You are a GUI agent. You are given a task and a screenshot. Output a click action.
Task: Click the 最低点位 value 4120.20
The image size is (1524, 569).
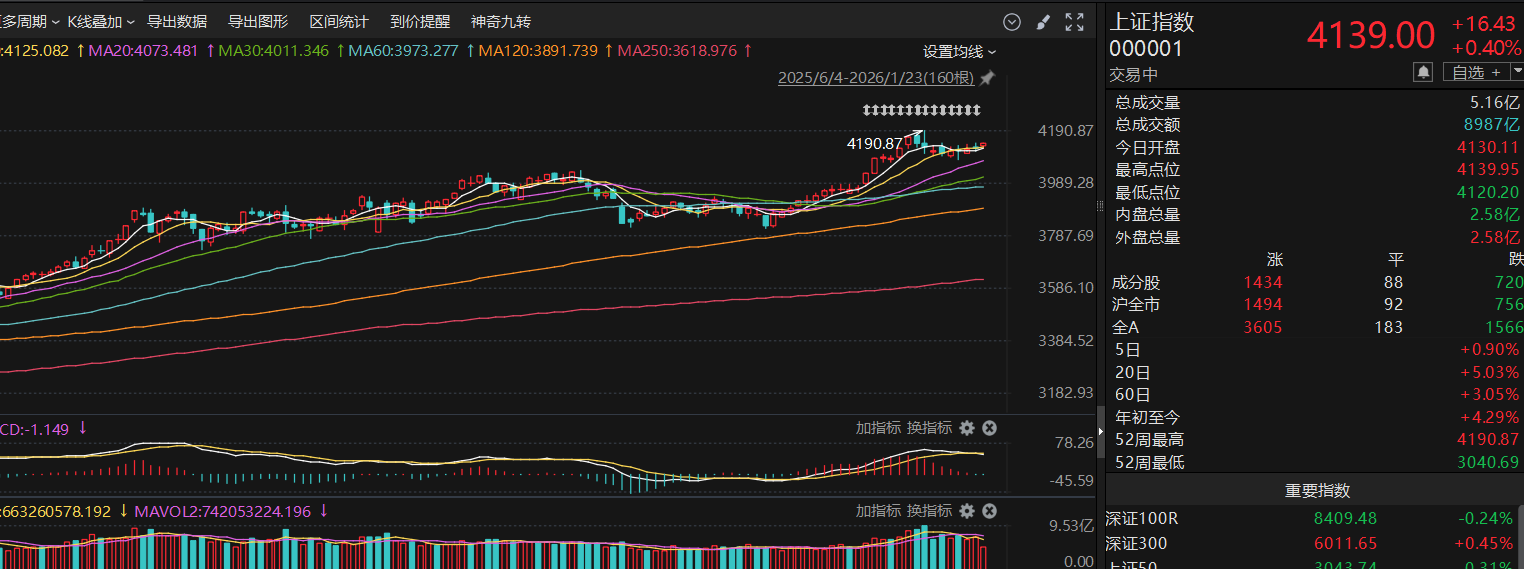tap(1488, 192)
